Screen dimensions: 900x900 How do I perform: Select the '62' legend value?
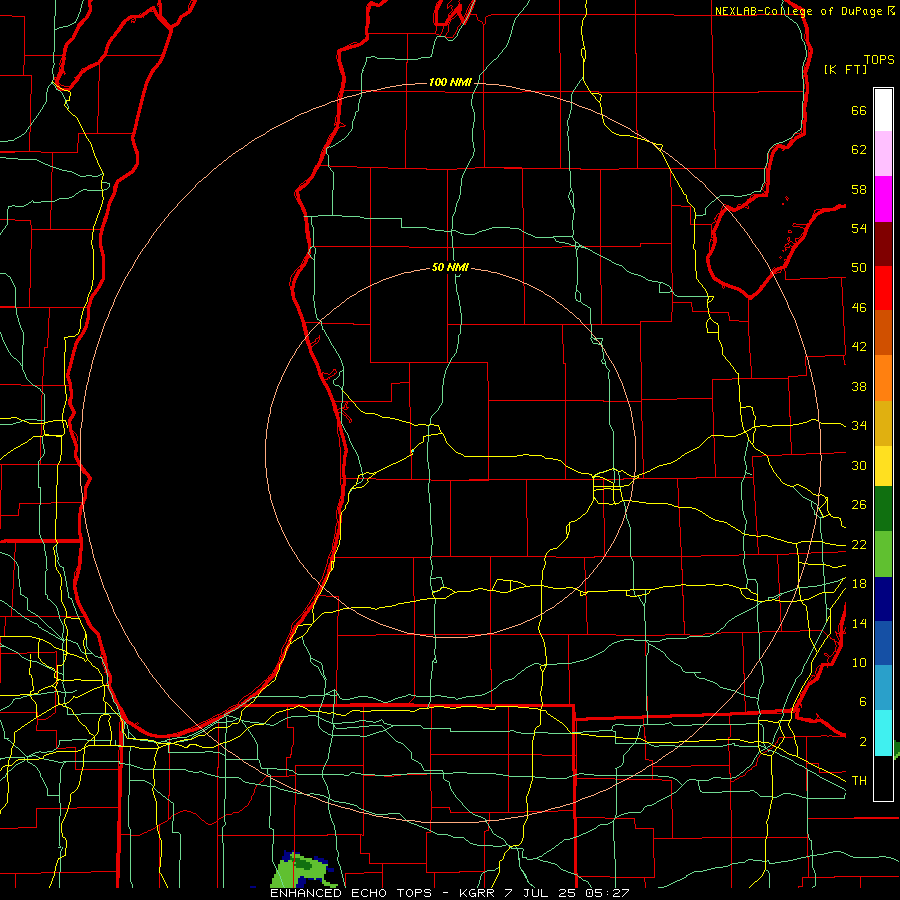[x=859, y=150]
